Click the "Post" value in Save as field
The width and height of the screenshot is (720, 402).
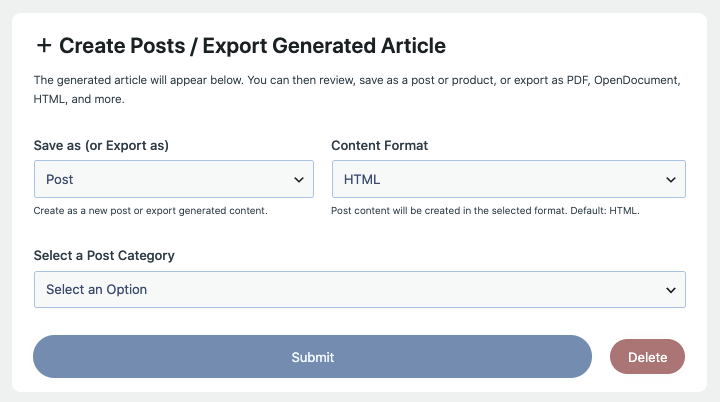click(x=59, y=179)
